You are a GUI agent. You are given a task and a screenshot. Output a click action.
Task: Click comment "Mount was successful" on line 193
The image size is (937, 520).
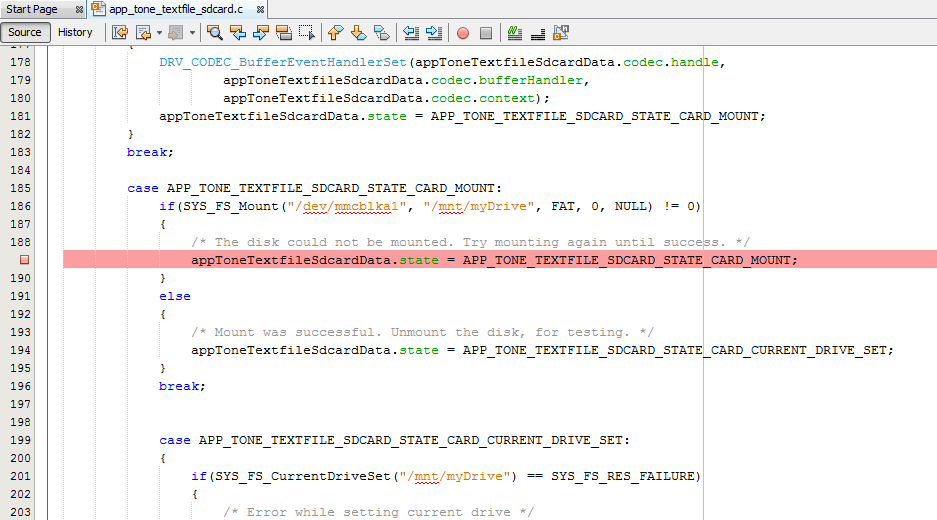pos(422,332)
